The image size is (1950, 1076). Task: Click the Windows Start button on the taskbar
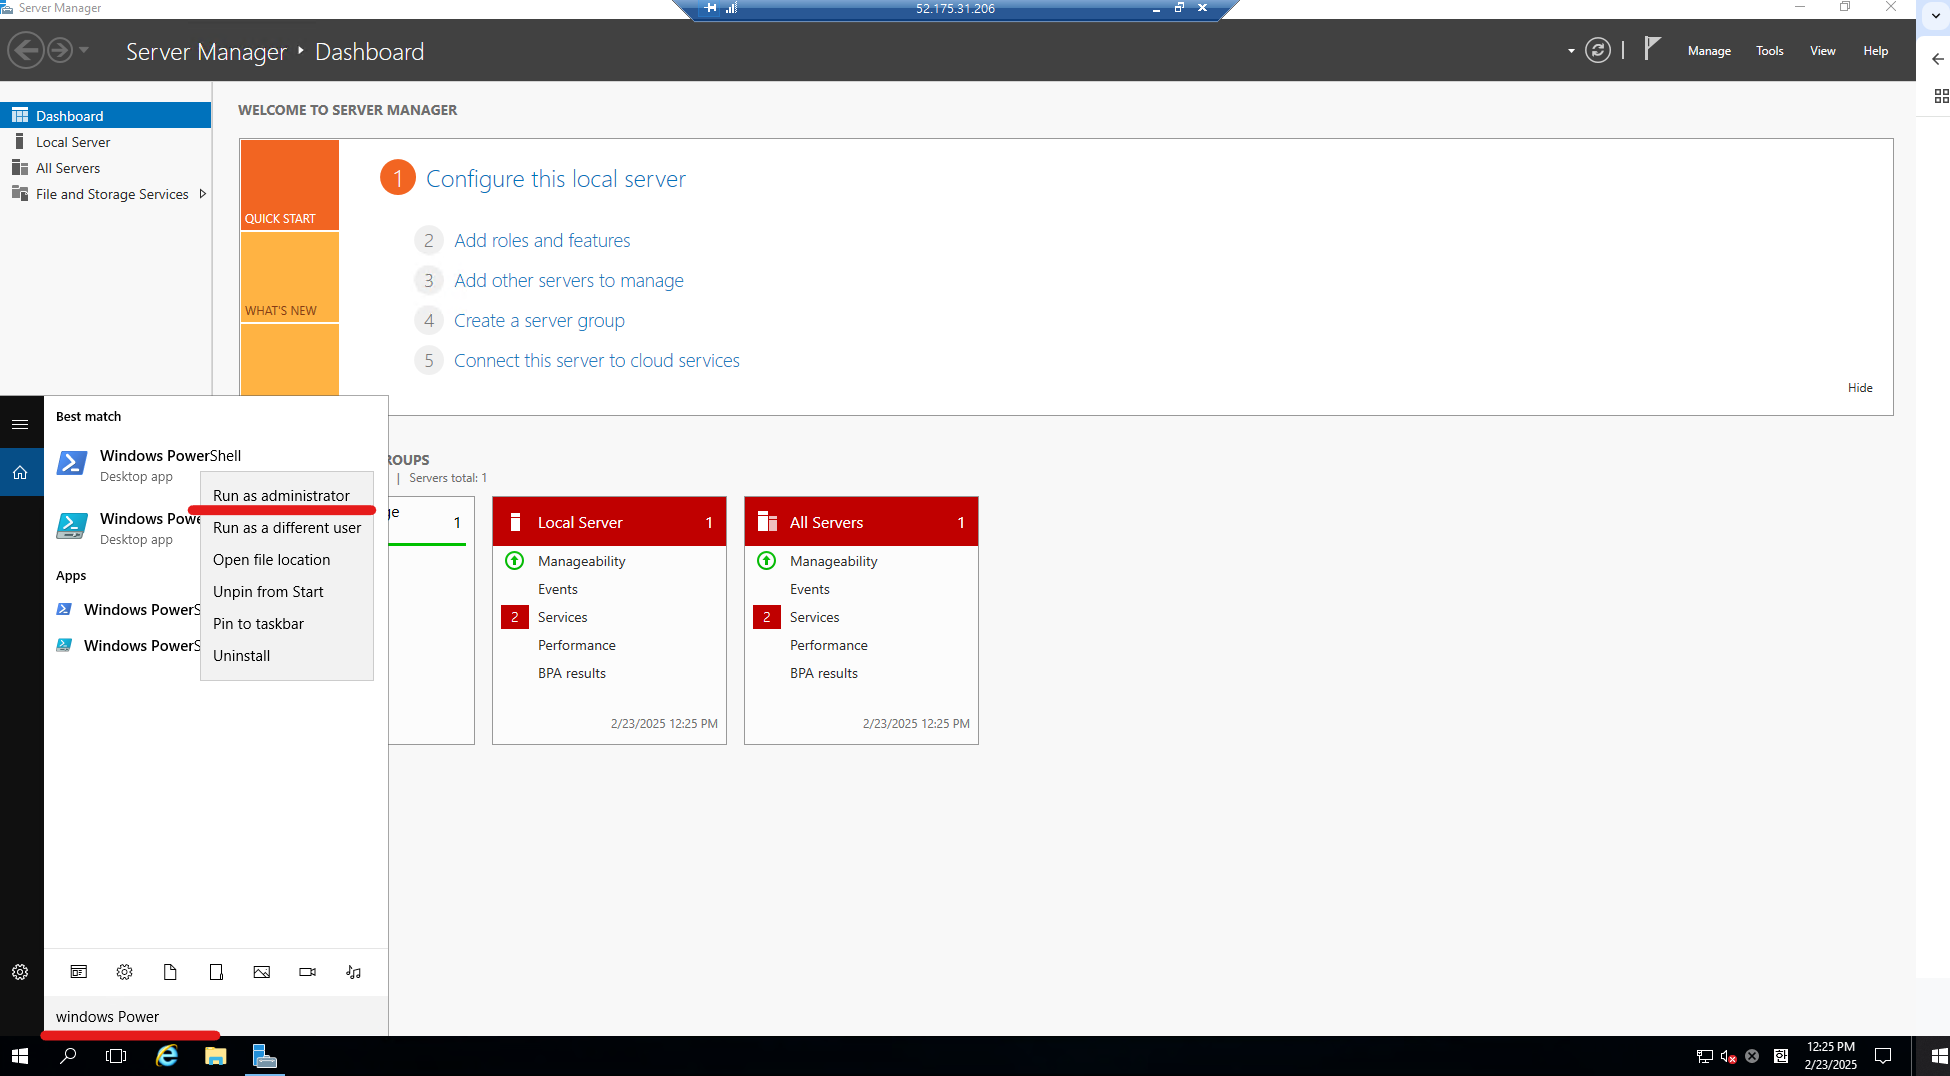tap(20, 1056)
